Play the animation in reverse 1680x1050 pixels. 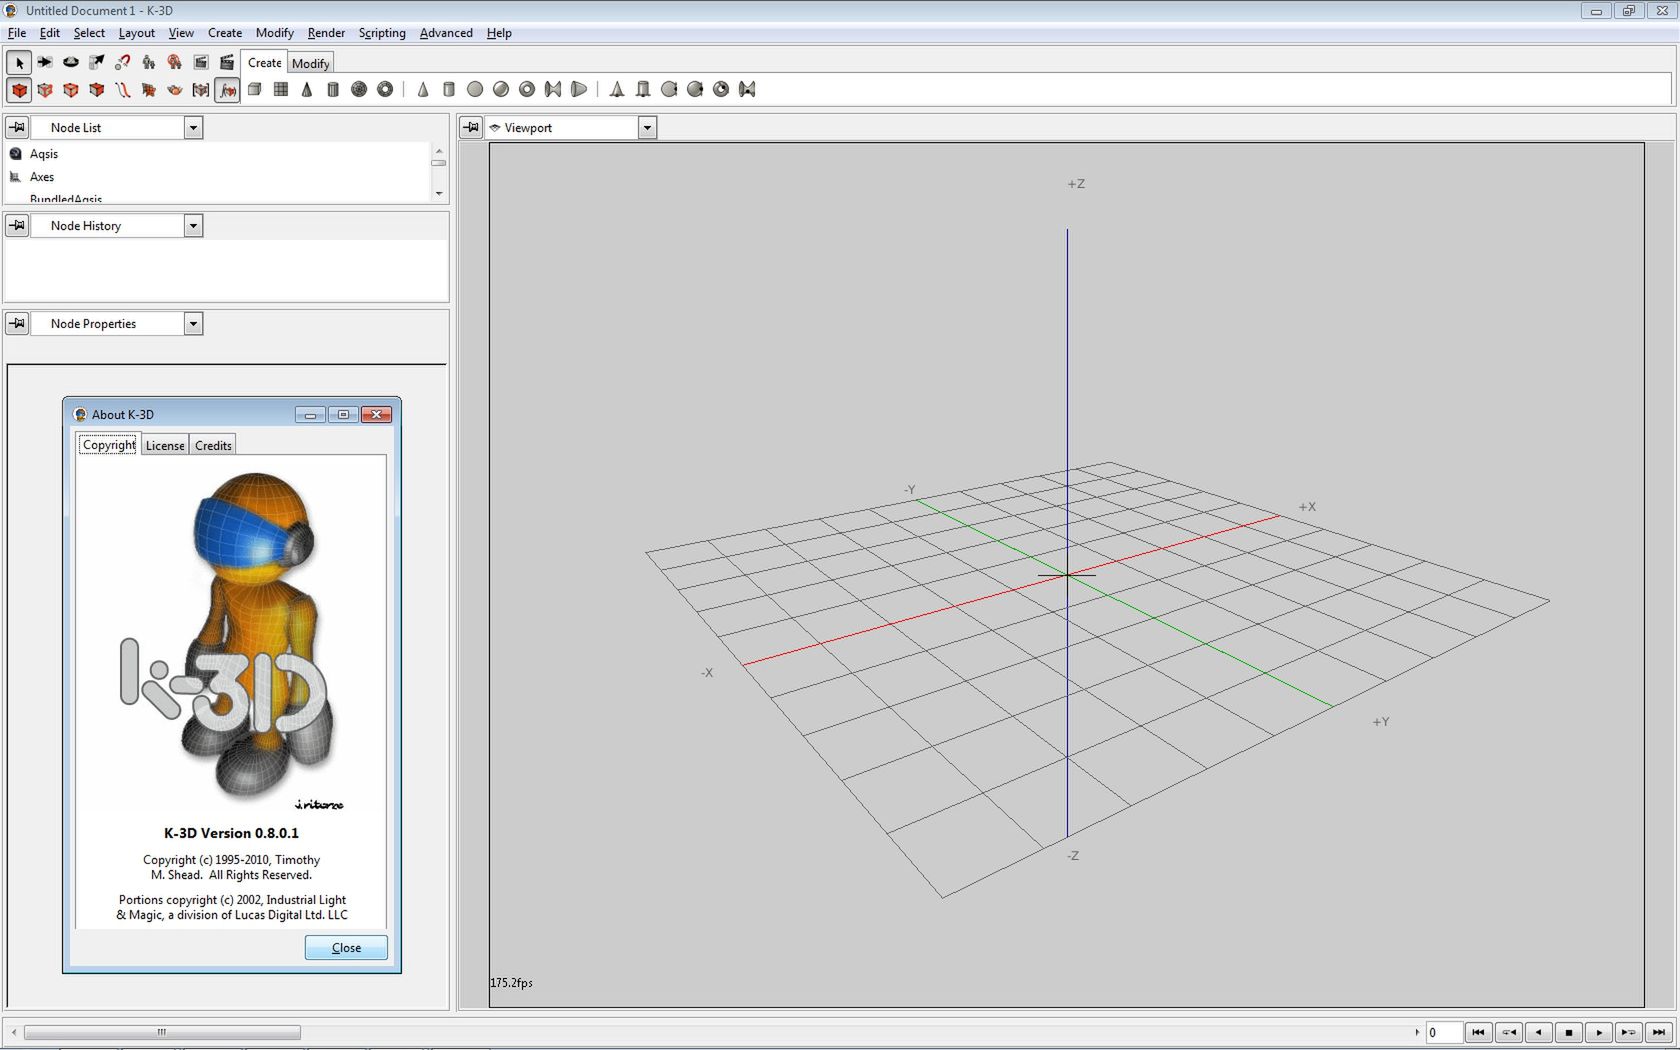[1539, 1032]
